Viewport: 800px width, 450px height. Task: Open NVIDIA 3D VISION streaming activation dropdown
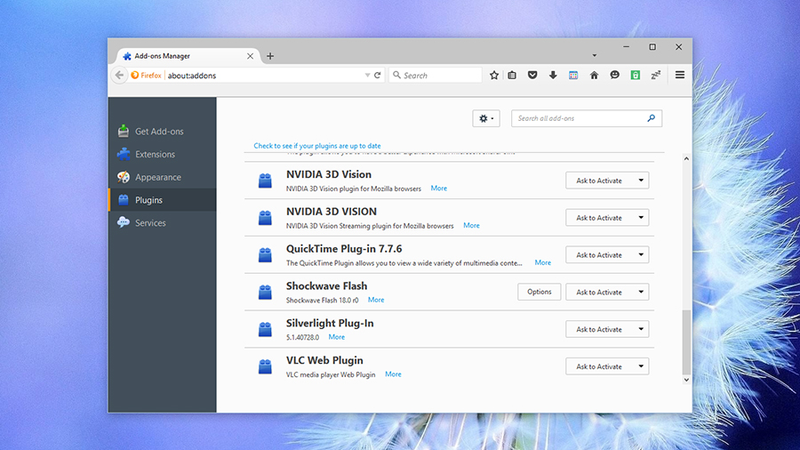point(607,217)
